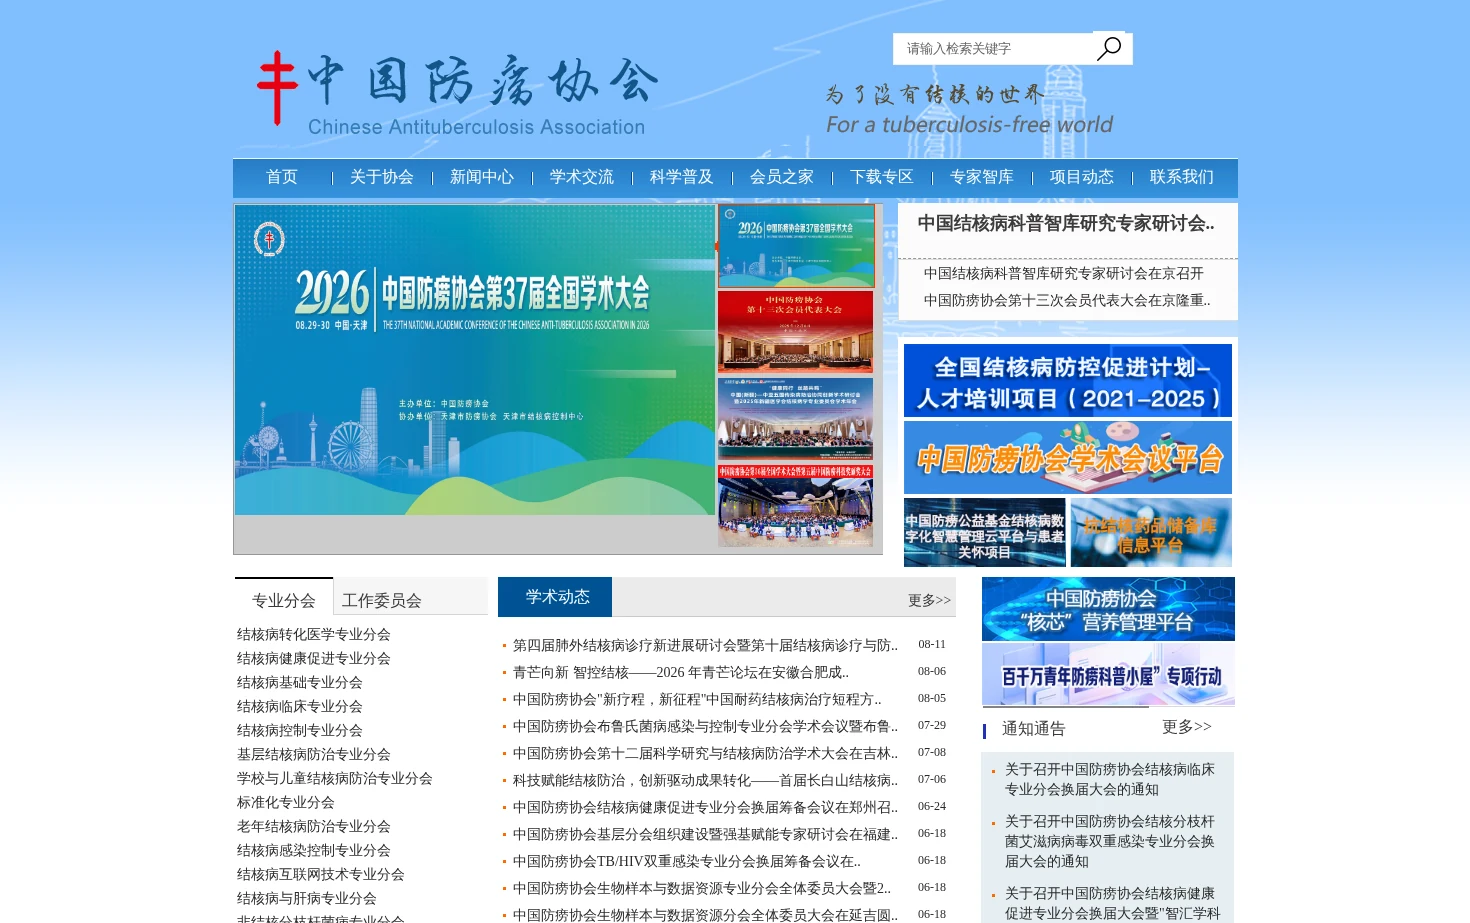The height and width of the screenshot is (923, 1470).
Task: Go to 下载专区 in navigation
Action: [882, 177]
